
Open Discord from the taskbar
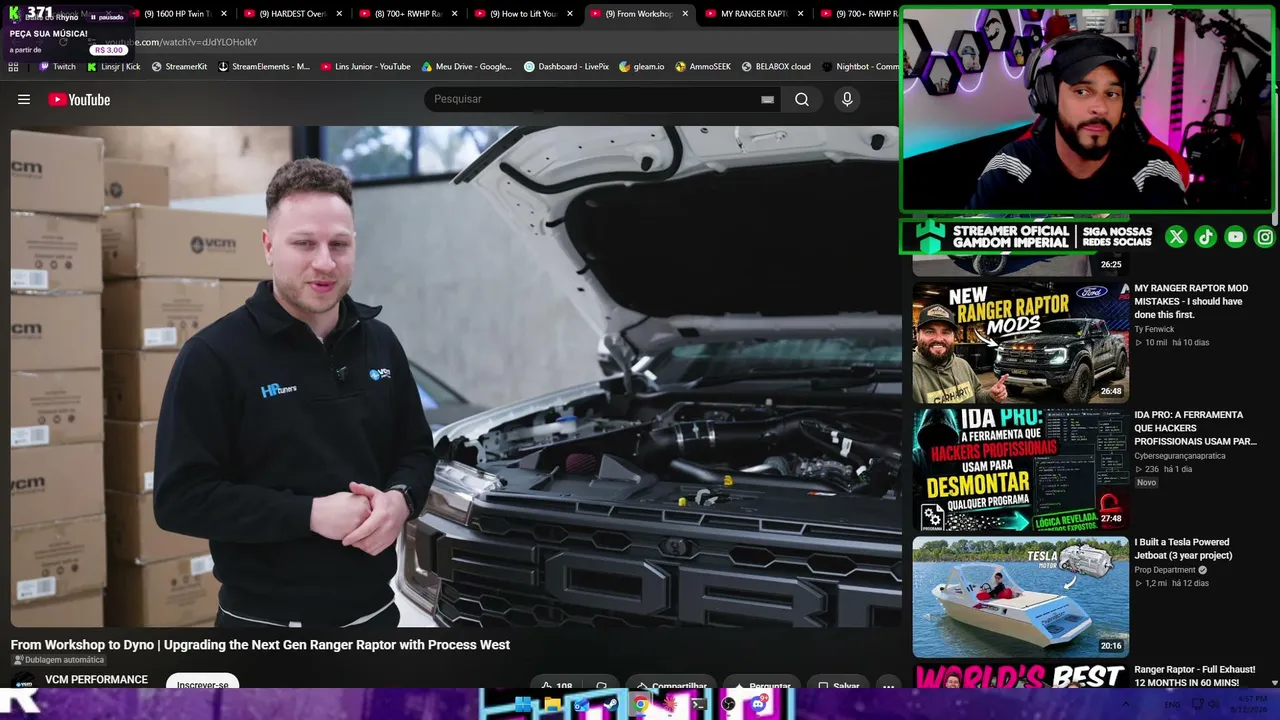tap(758, 704)
